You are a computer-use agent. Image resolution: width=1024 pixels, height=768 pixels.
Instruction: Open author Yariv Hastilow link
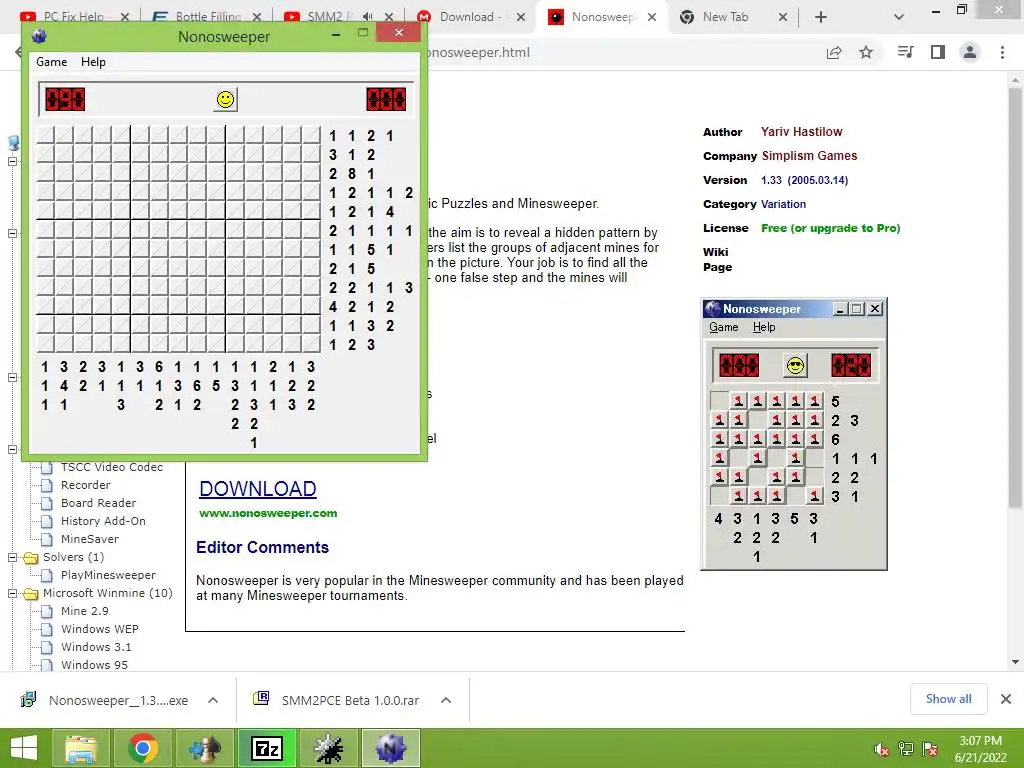[801, 132]
